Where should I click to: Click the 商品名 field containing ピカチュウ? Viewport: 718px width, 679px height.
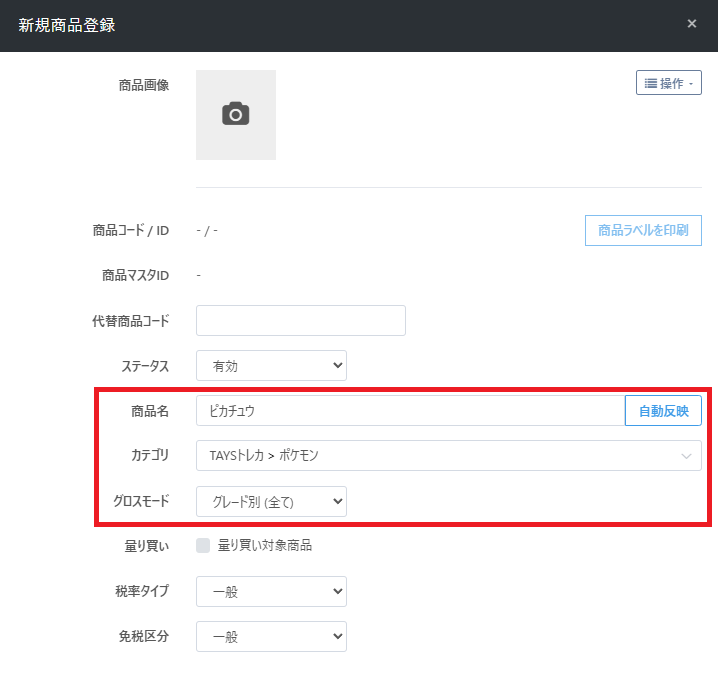(410, 410)
